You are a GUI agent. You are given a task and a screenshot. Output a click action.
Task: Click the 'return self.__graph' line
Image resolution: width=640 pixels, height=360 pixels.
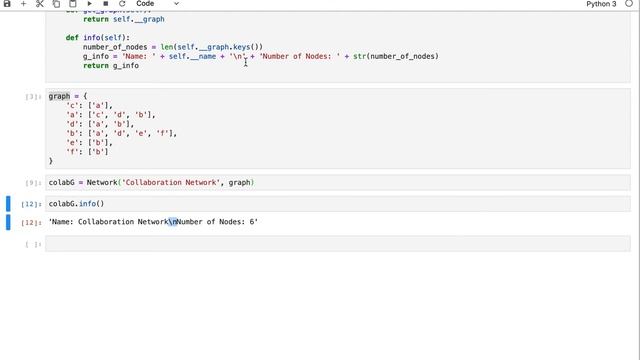point(124,19)
